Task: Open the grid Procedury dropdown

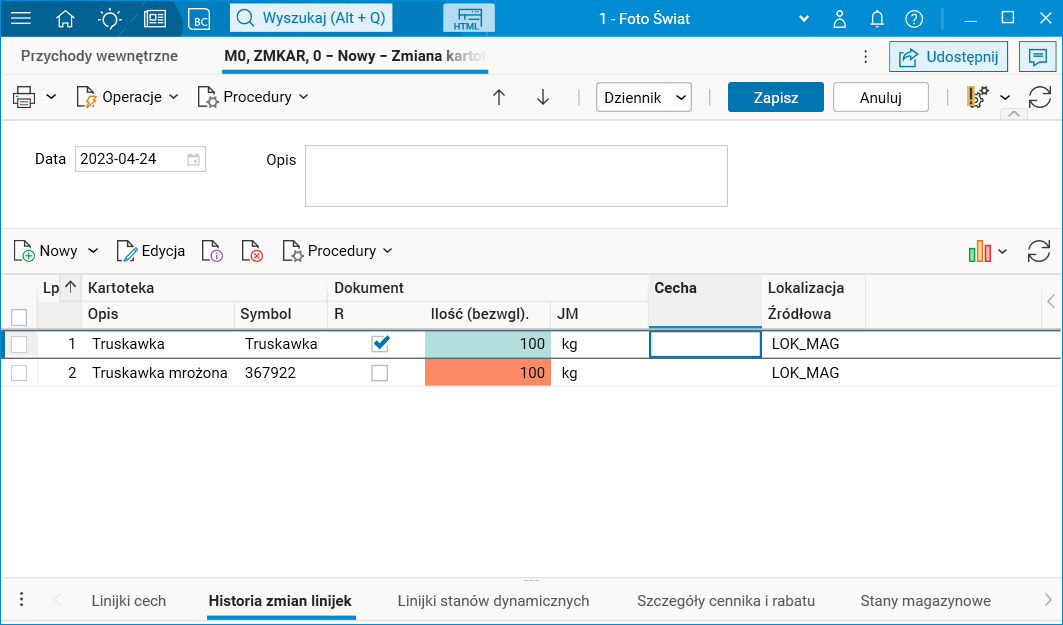Action: pyautogui.click(x=338, y=251)
